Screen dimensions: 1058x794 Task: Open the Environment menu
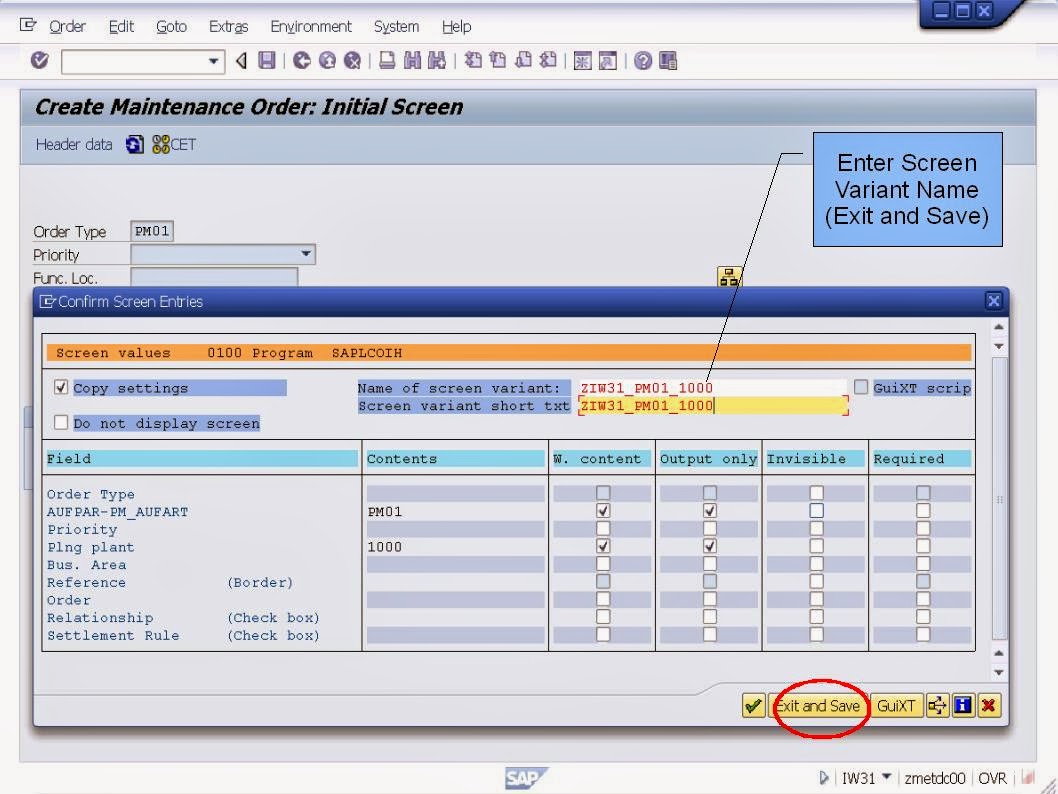[x=311, y=27]
